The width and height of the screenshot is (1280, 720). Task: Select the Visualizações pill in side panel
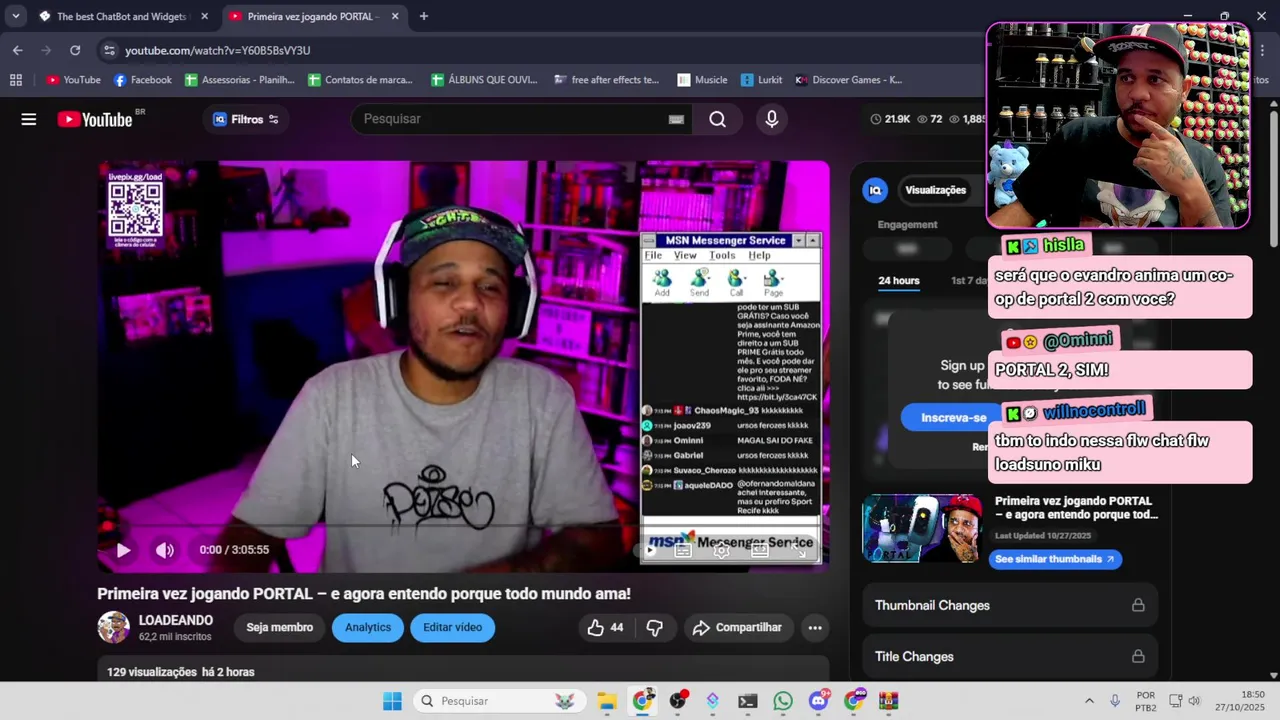935,190
